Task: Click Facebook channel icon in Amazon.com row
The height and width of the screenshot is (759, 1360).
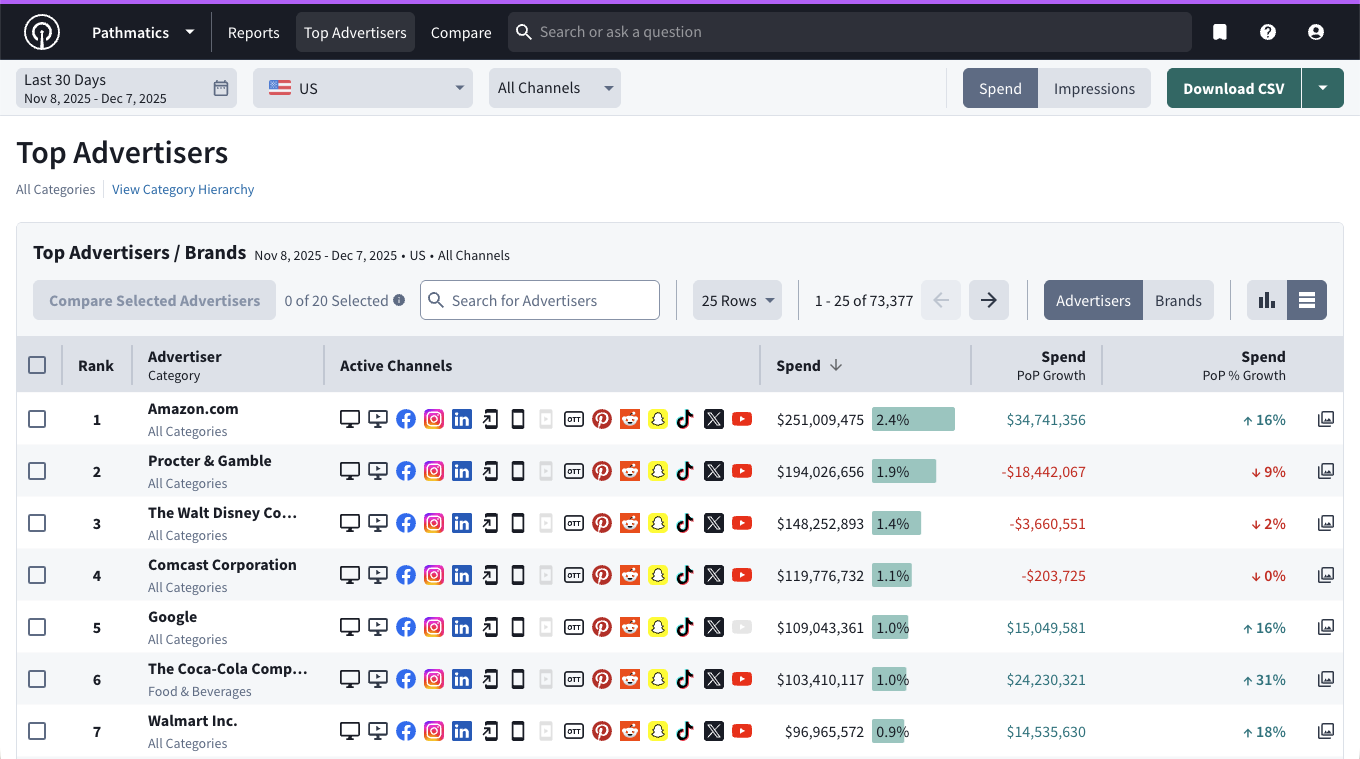Action: tap(406, 419)
